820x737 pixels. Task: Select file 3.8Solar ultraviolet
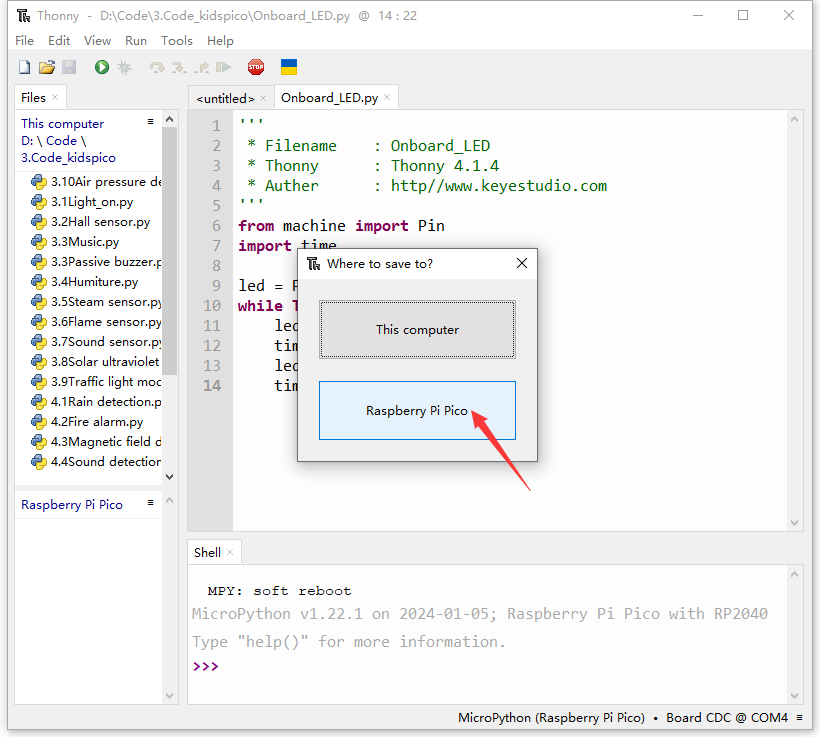click(x=105, y=361)
